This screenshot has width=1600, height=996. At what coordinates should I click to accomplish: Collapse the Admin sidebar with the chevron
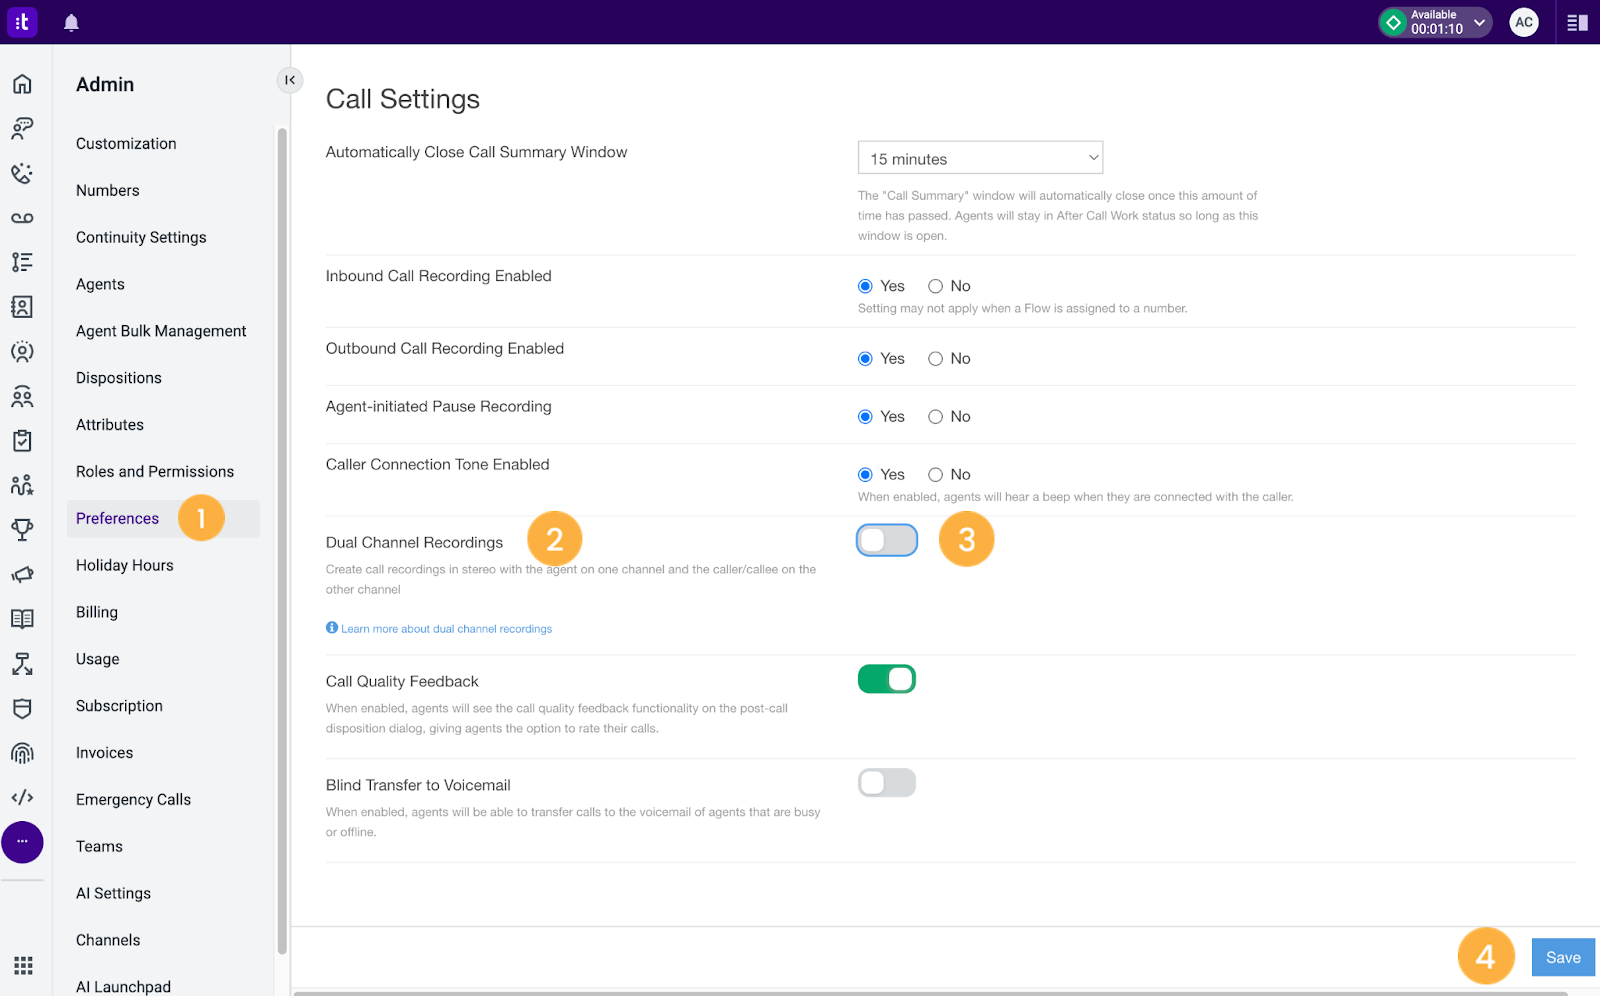pos(290,80)
